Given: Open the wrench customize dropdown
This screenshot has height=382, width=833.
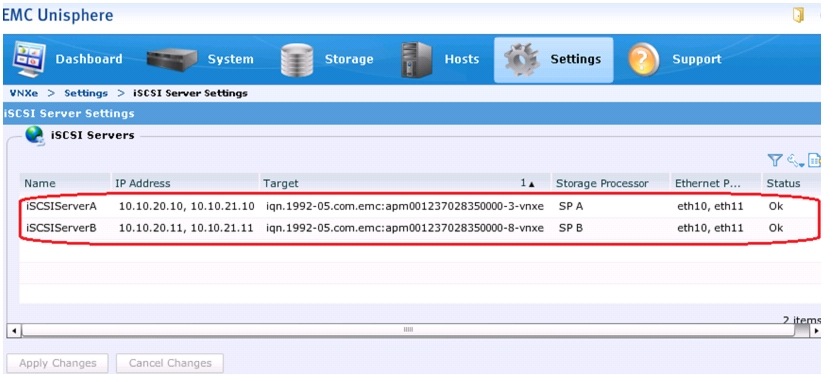Looking at the screenshot, I should tap(795, 160).
